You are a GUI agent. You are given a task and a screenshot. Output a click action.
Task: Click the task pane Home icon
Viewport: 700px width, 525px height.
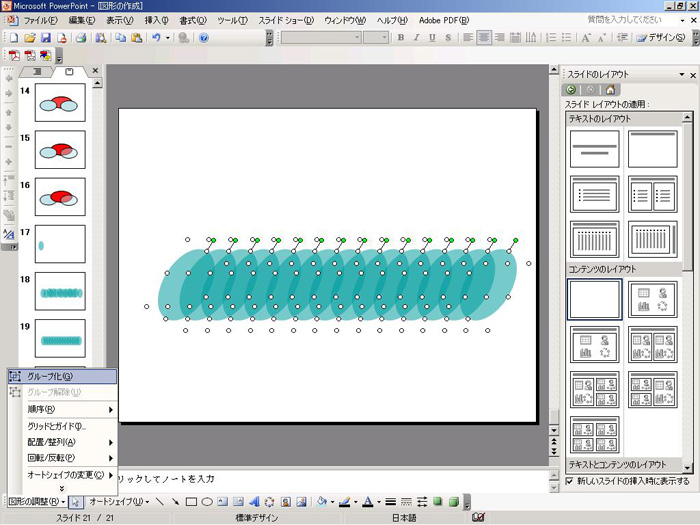click(x=610, y=90)
